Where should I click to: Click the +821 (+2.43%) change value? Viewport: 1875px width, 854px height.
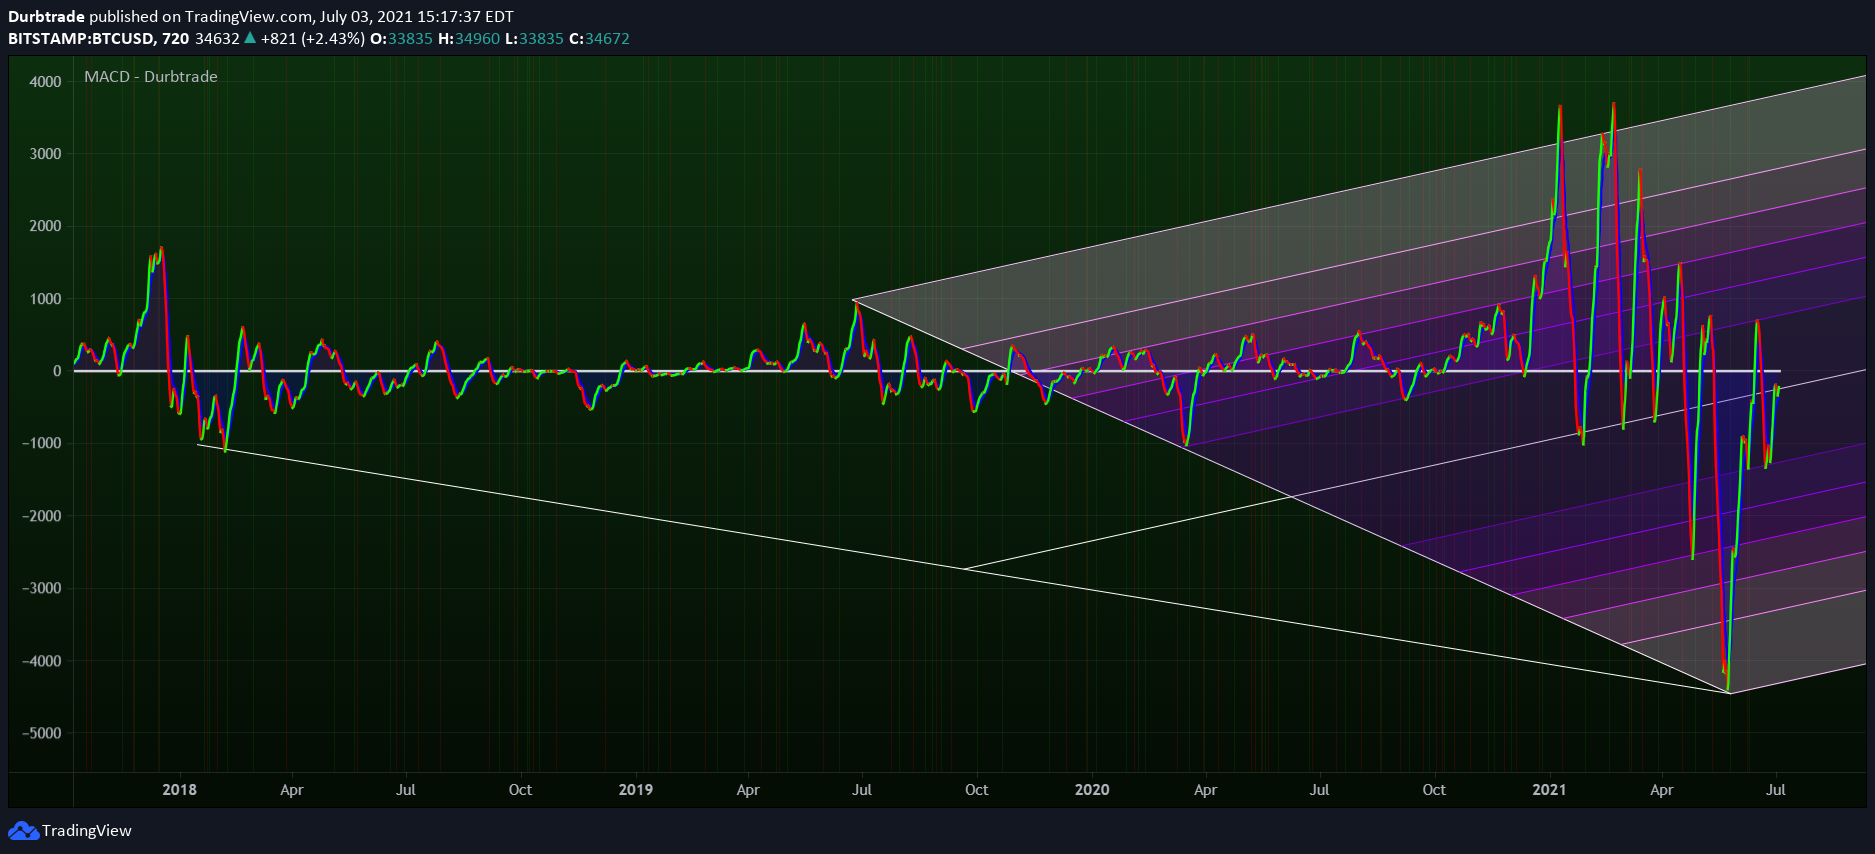point(312,38)
